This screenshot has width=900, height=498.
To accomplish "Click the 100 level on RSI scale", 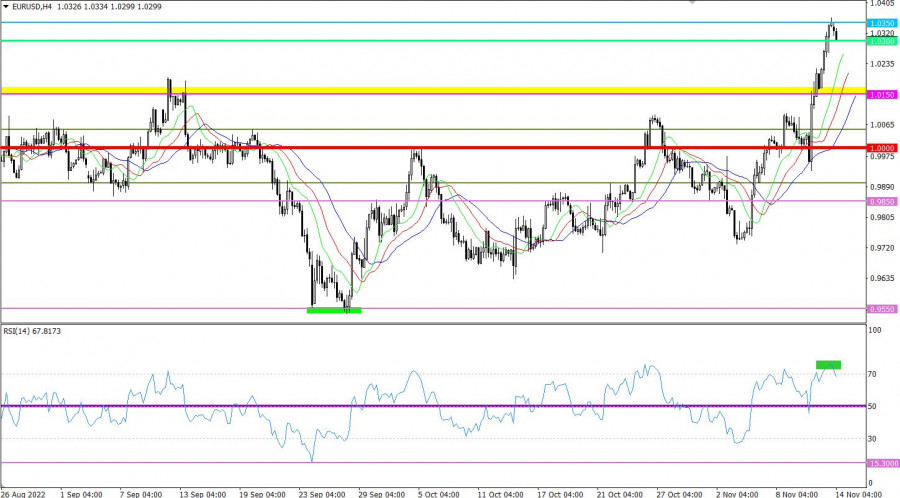I will tap(875, 329).
